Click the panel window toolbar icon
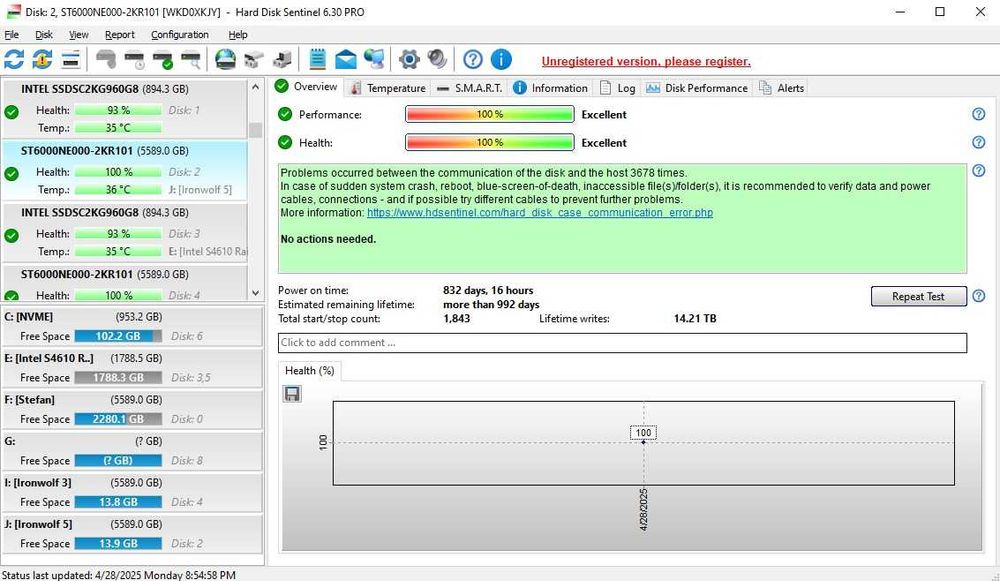Screen dimensions: 1000x581 click(x=71, y=59)
